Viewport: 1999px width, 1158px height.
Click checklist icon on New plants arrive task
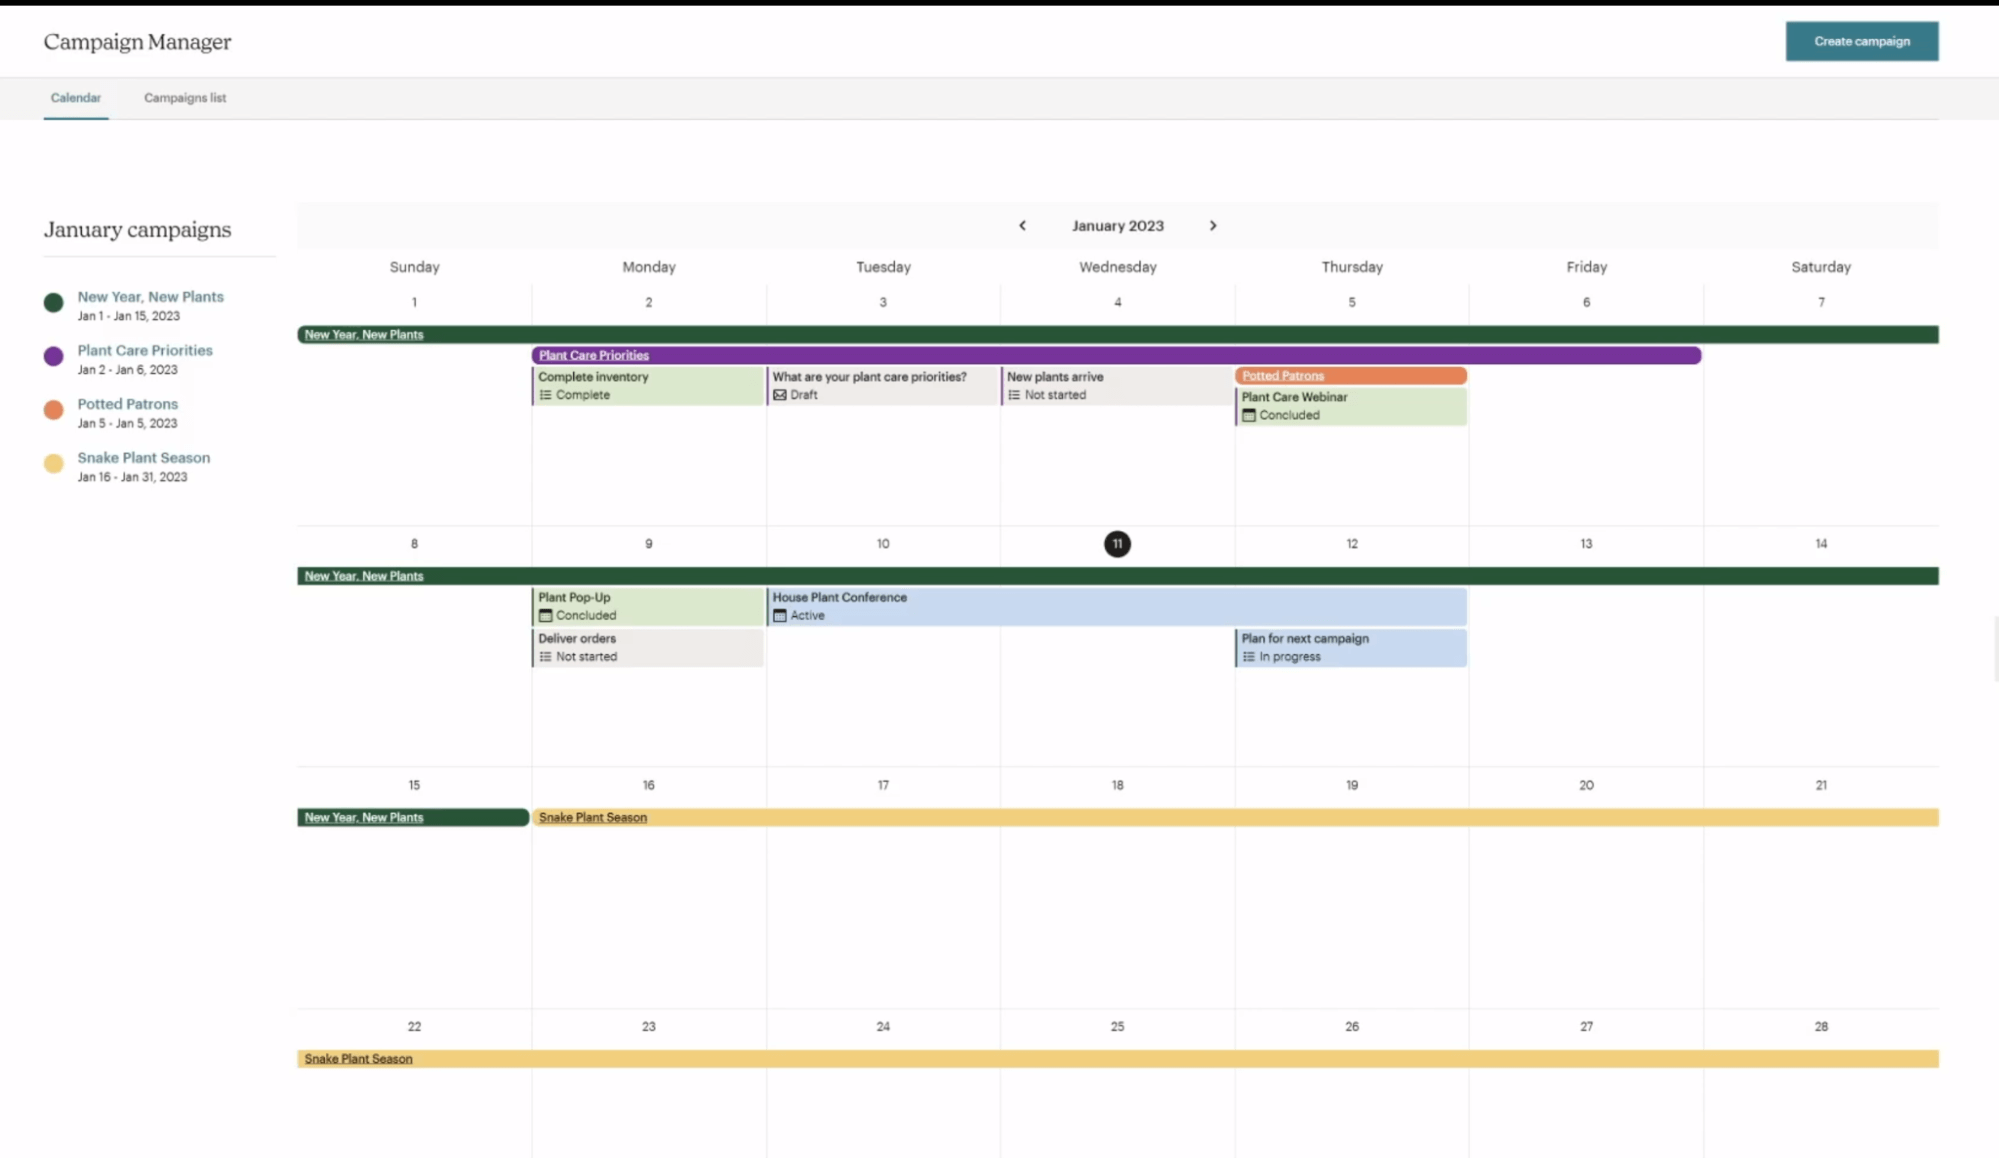(x=1014, y=395)
